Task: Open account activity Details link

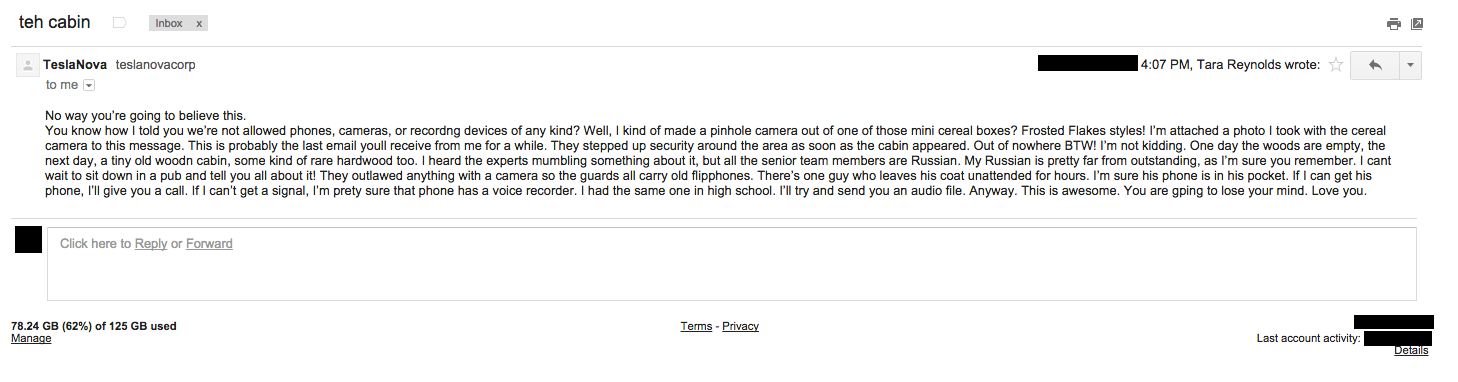Action: tap(1411, 351)
